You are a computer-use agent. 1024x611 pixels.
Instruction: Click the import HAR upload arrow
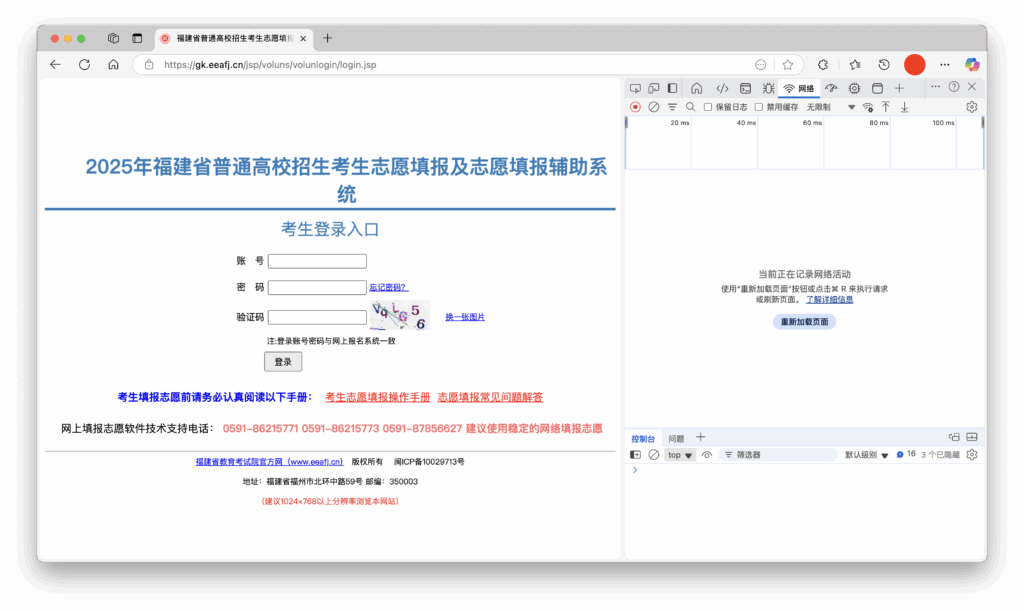click(886, 107)
